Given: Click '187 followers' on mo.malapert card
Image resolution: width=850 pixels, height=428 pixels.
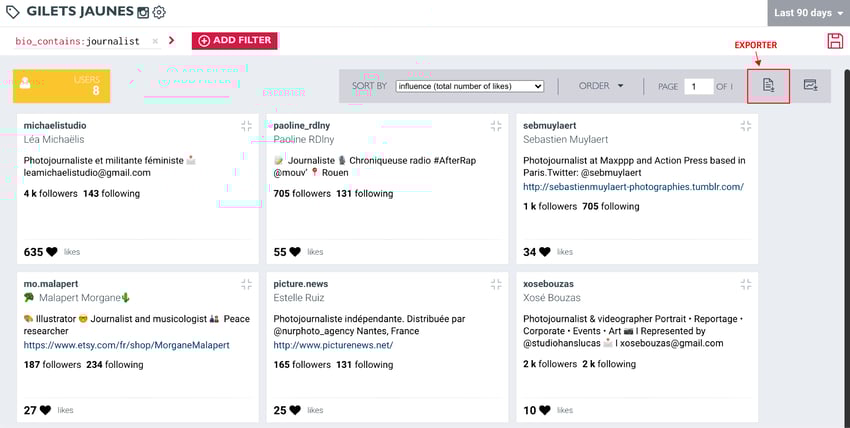Looking at the screenshot, I should tap(52, 365).
